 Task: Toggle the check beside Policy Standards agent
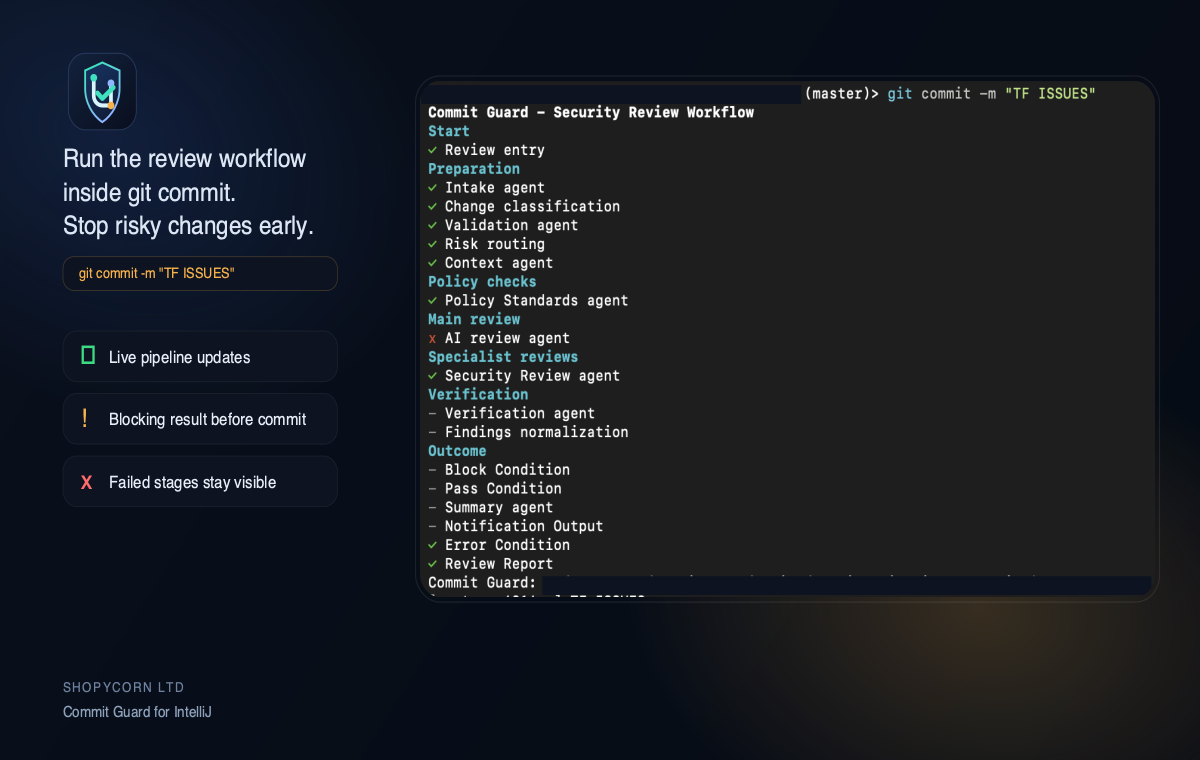click(432, 300)
